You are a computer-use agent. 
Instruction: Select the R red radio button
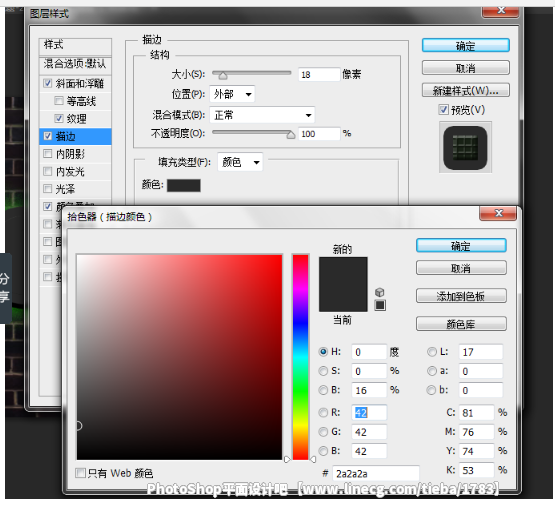click(x=323, y=412)
